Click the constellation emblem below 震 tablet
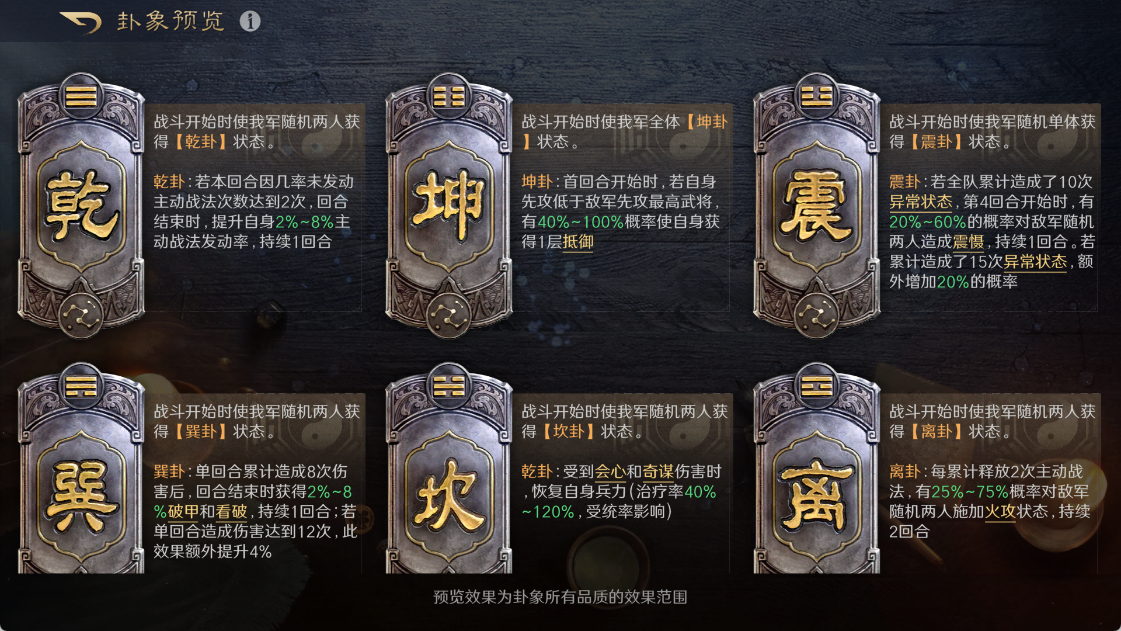Screen dimensions: 1121x631 (x=816, y=315)
